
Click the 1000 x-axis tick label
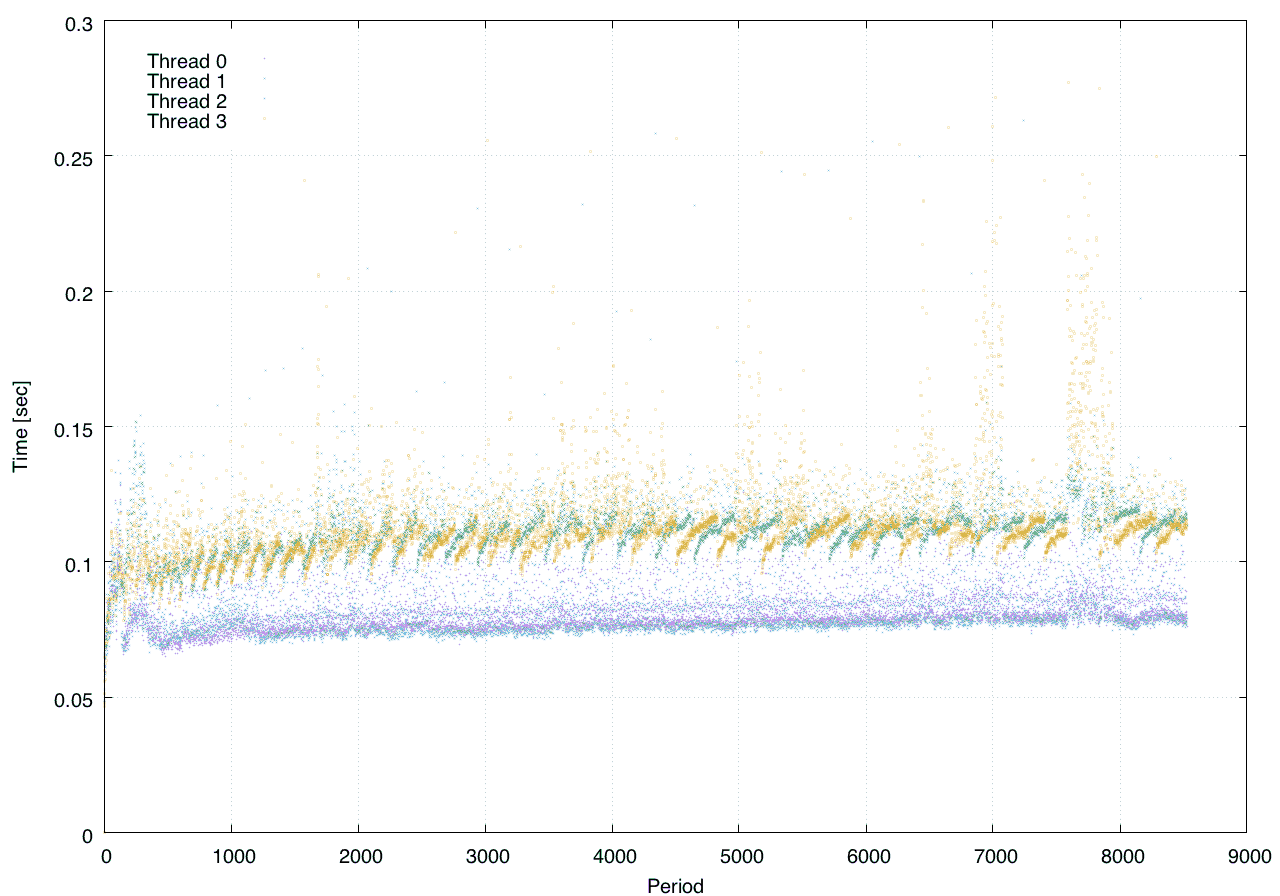point(231,856)
